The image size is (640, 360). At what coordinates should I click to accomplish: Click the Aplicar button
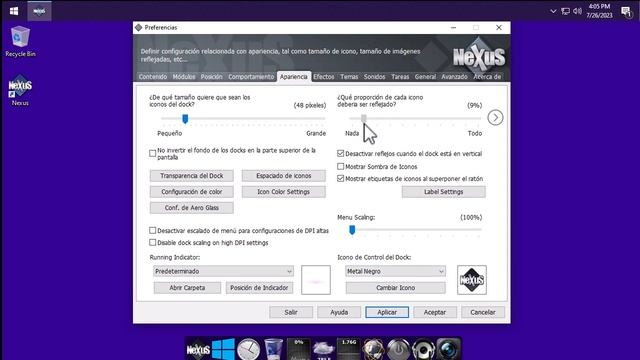tap(387, 312)
